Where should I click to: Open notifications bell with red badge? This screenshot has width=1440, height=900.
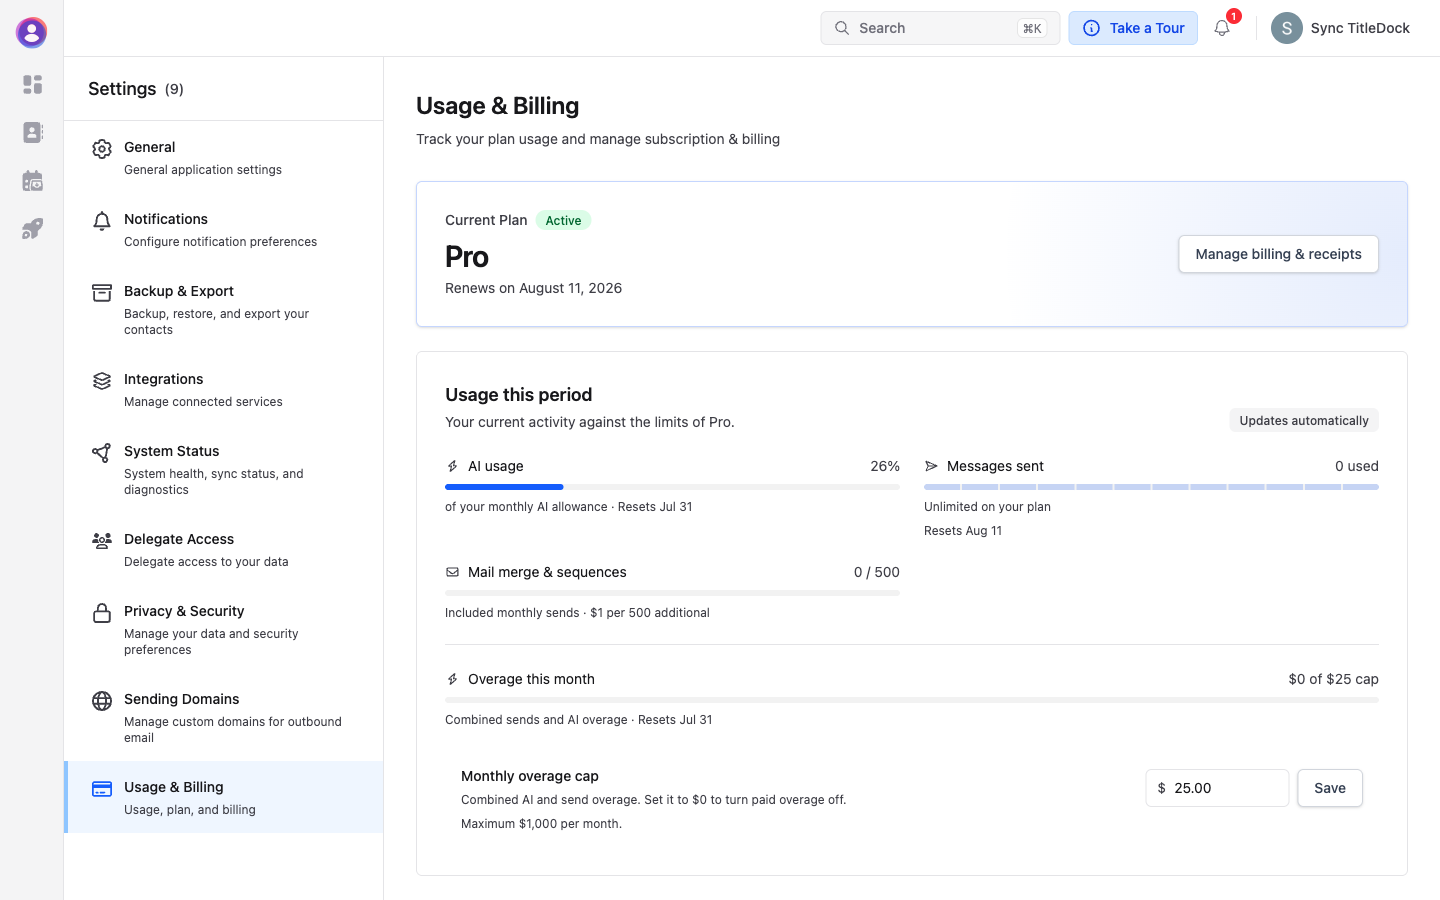1222,28
